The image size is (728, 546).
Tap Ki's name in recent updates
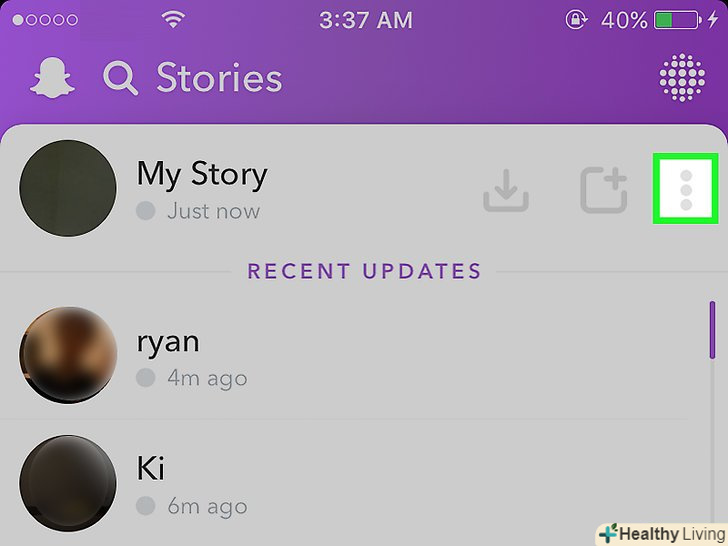tap(150, 468)
